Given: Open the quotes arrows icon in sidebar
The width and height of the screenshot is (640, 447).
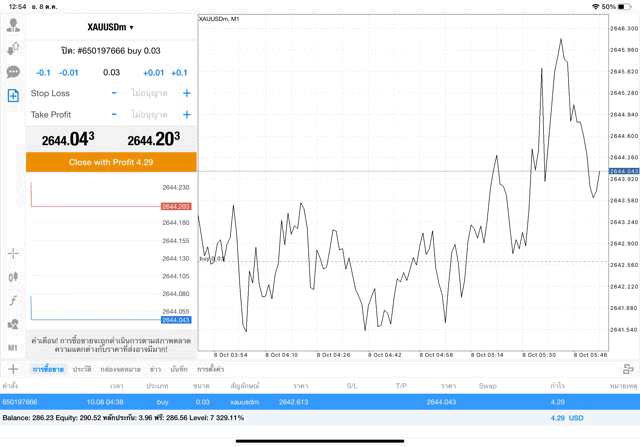Looking at the screenshot, I should tap(13, 48).
